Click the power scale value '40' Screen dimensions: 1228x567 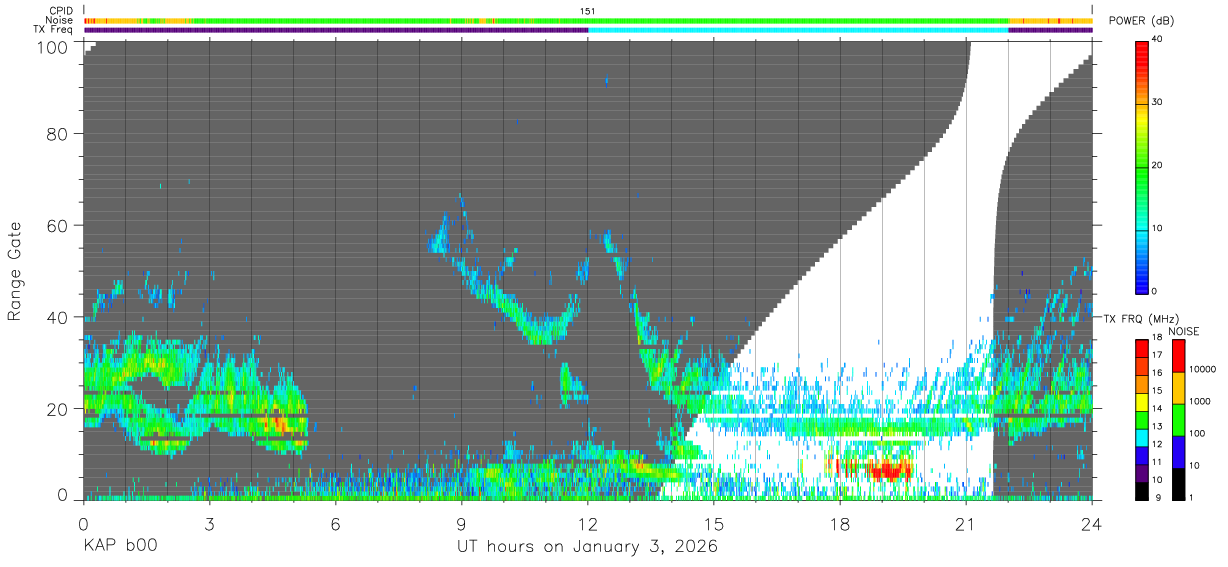1159,39
